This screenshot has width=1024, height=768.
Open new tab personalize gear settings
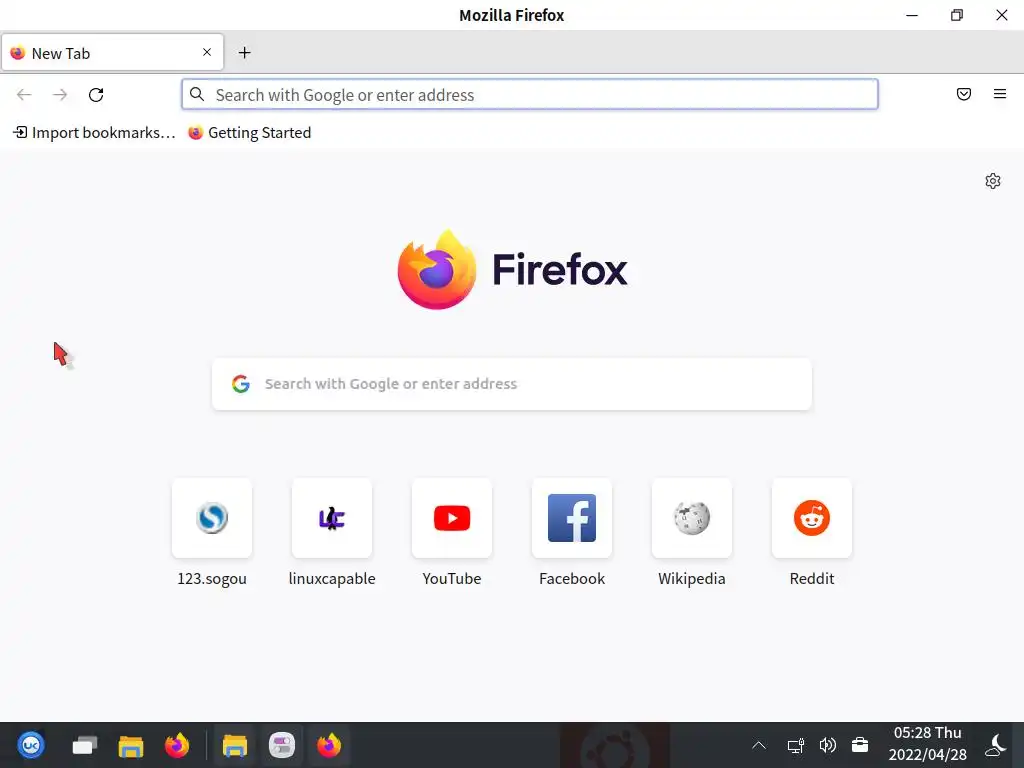[x=993, y=181]
